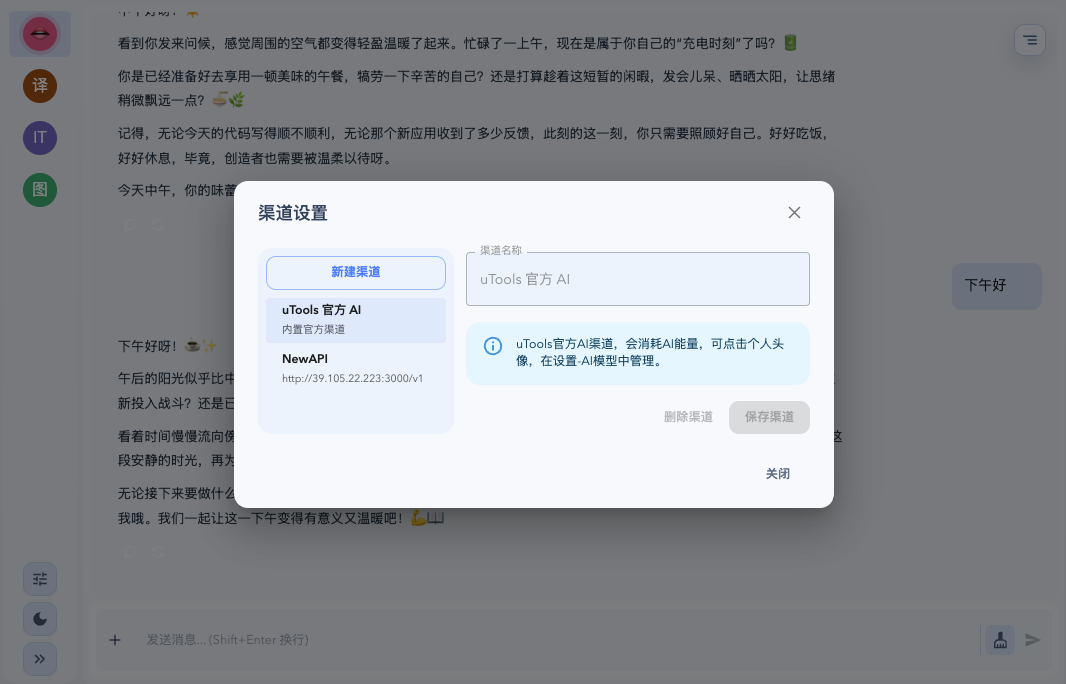Open the sliders settings icon in sidebar
This screenshot has width=1066, height=684.
coord(40,579)
